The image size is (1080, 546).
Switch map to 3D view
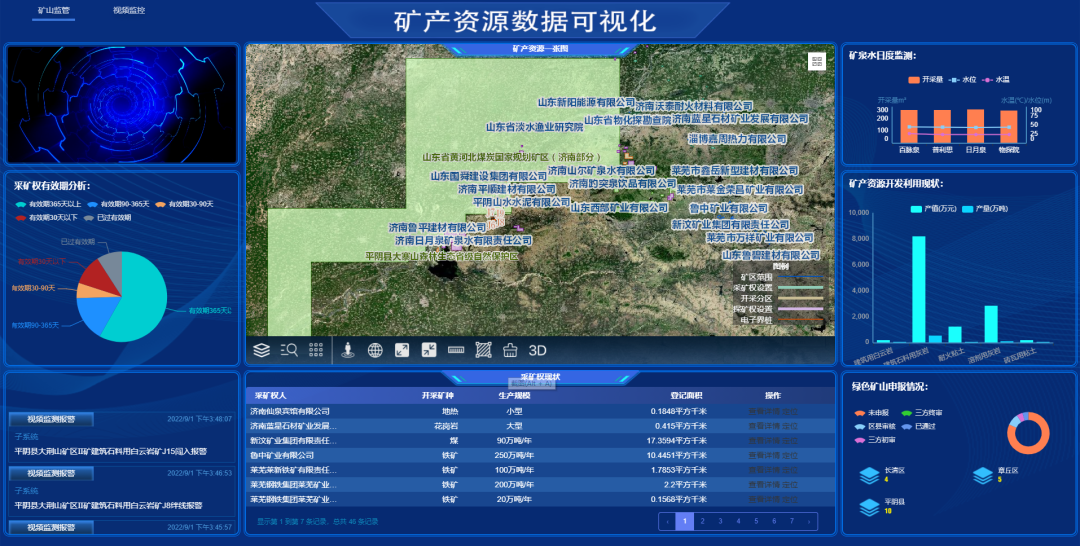tap(537, 350)
